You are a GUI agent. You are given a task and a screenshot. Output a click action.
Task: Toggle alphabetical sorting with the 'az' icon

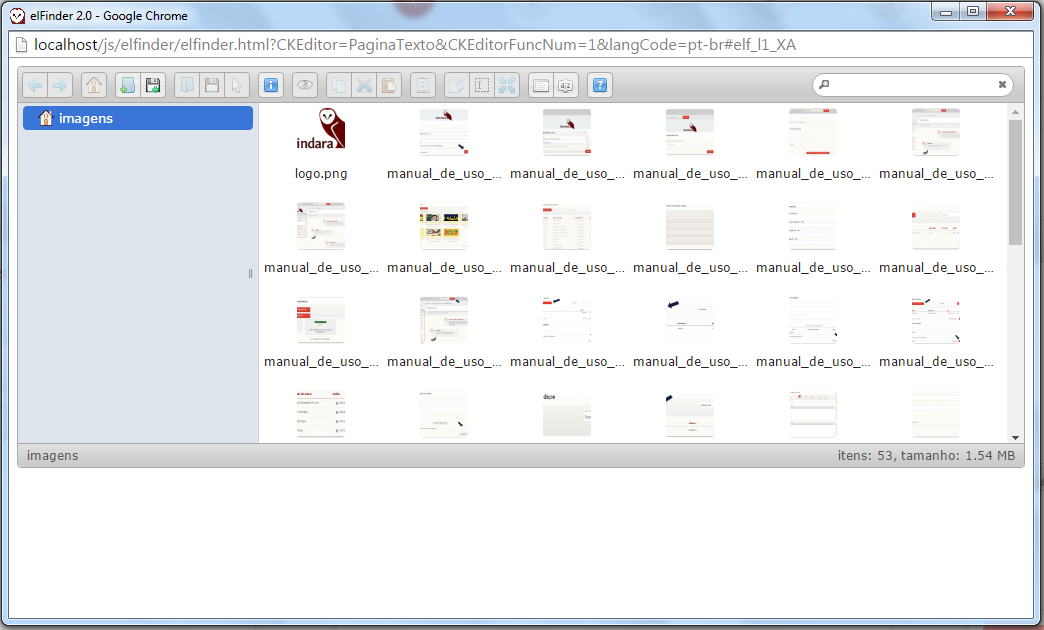(x=565, y=85)
